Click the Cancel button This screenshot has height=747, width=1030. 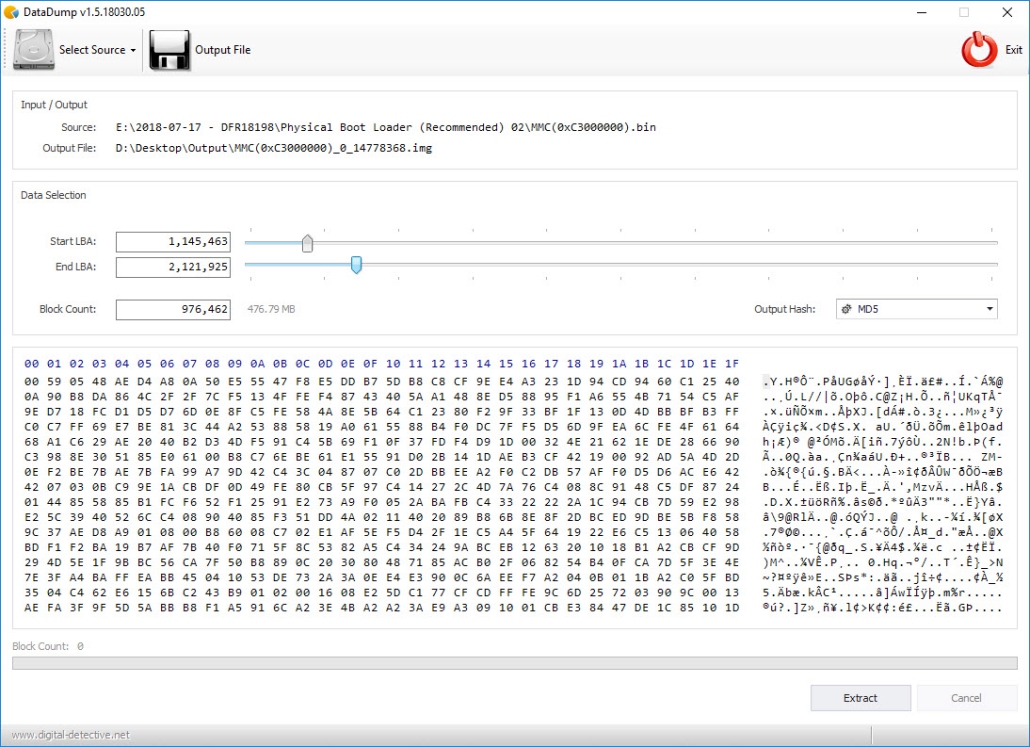coord(966,698)
